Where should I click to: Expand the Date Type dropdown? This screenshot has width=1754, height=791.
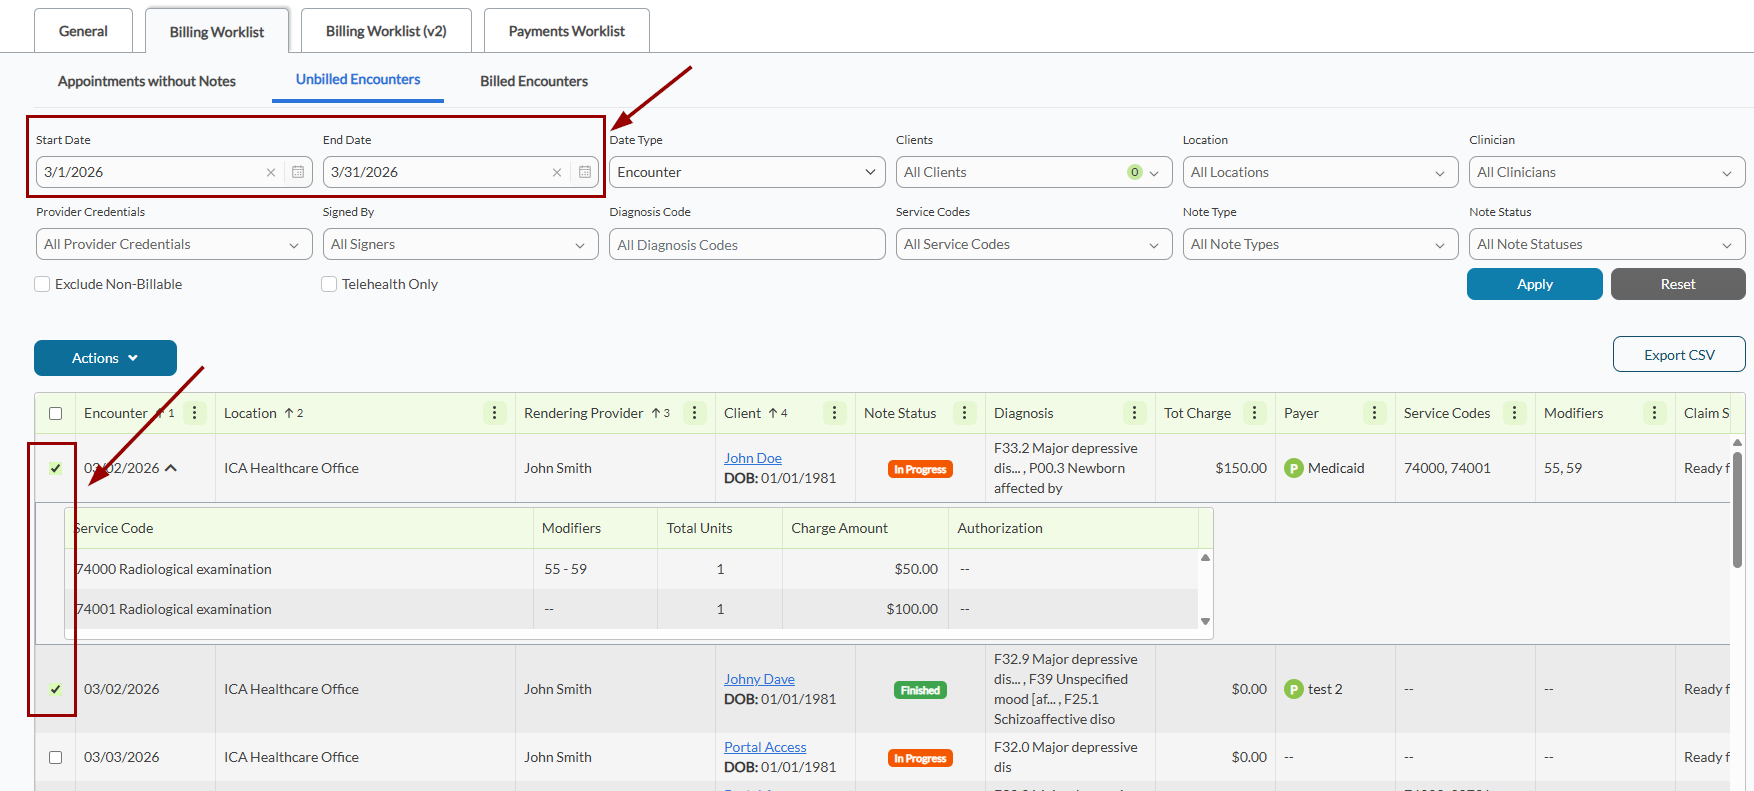tap(747, 172)
